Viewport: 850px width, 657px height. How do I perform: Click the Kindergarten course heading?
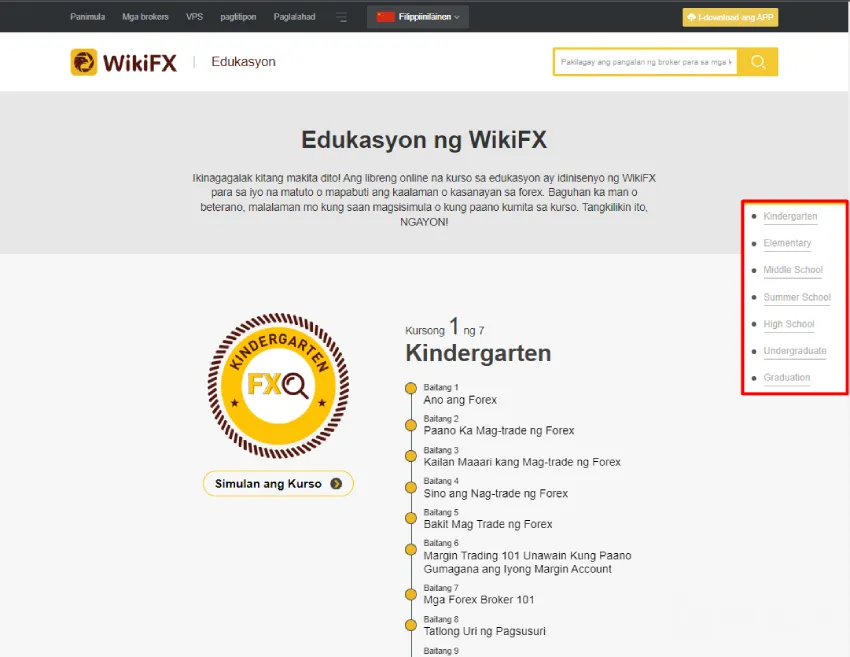(478, 353)
